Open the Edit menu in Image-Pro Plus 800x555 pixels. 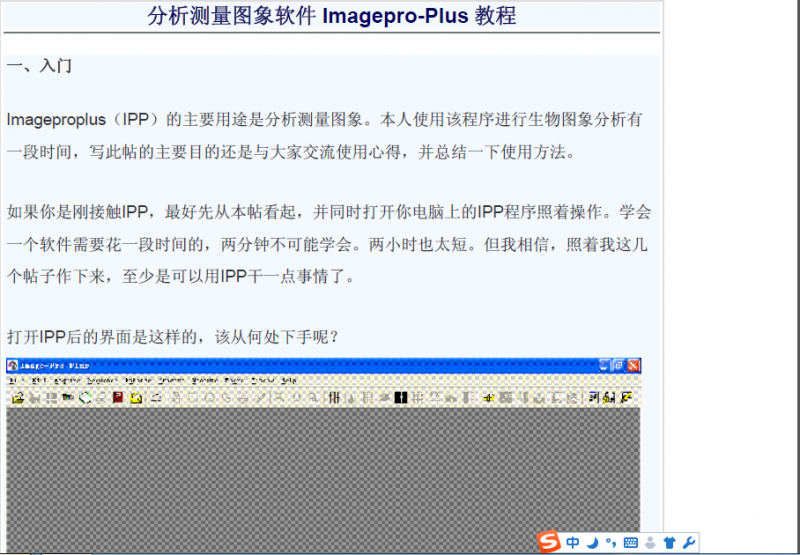coord(39,381)
